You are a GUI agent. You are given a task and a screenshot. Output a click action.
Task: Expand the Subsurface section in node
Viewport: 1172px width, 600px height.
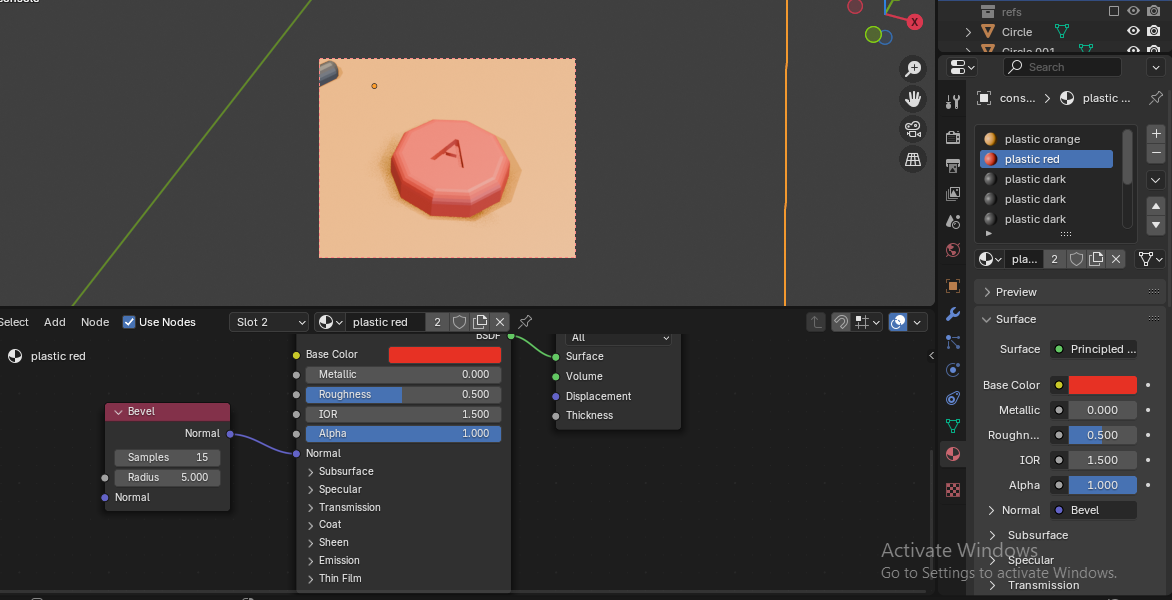[x=346, y=471]
